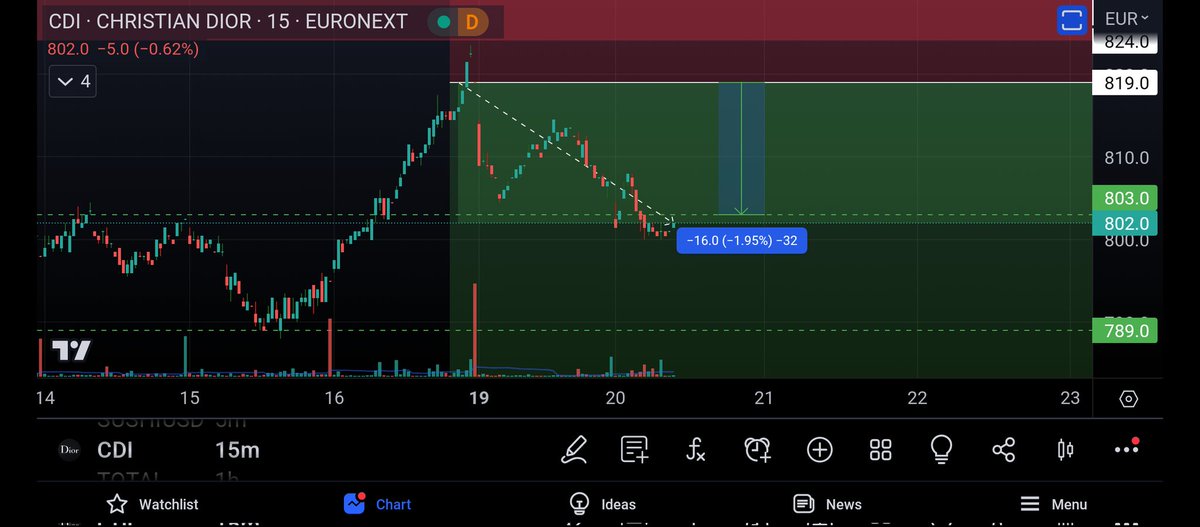Image resolution: width=1200 pixels, height=527 pixels.
Task: Open the 15m interval selector
Action: coord(237,451)
